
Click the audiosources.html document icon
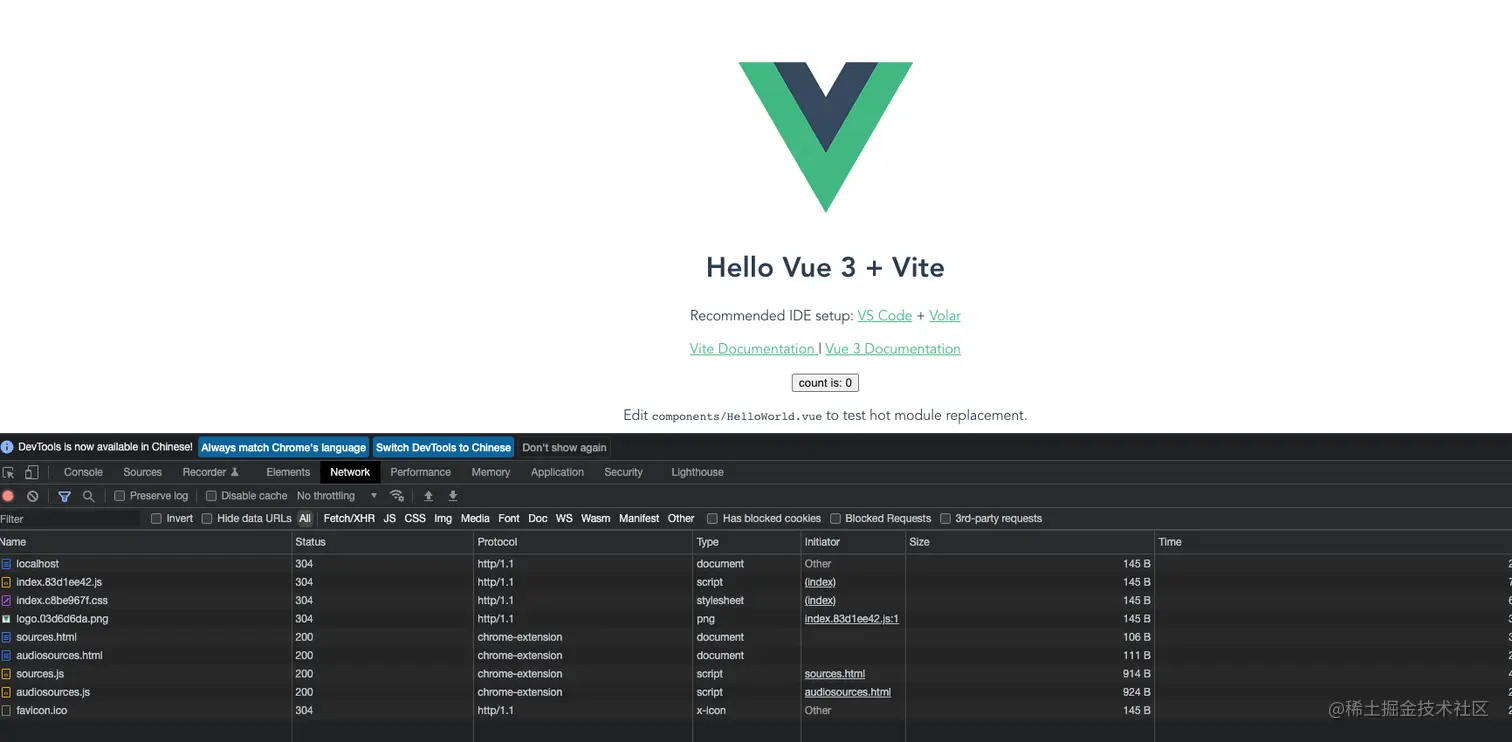pos(6,656)
